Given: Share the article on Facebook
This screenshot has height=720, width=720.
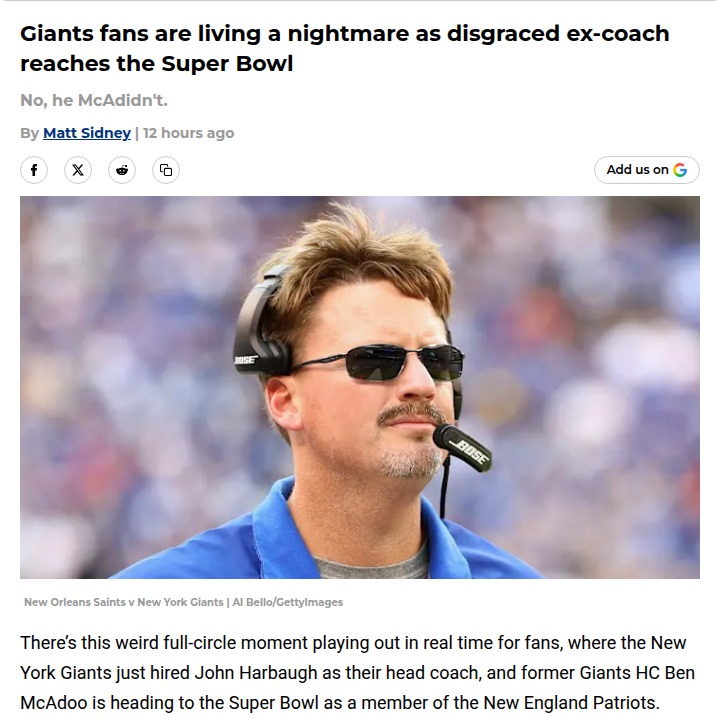Looking at the screenshot, I should 34,170.
